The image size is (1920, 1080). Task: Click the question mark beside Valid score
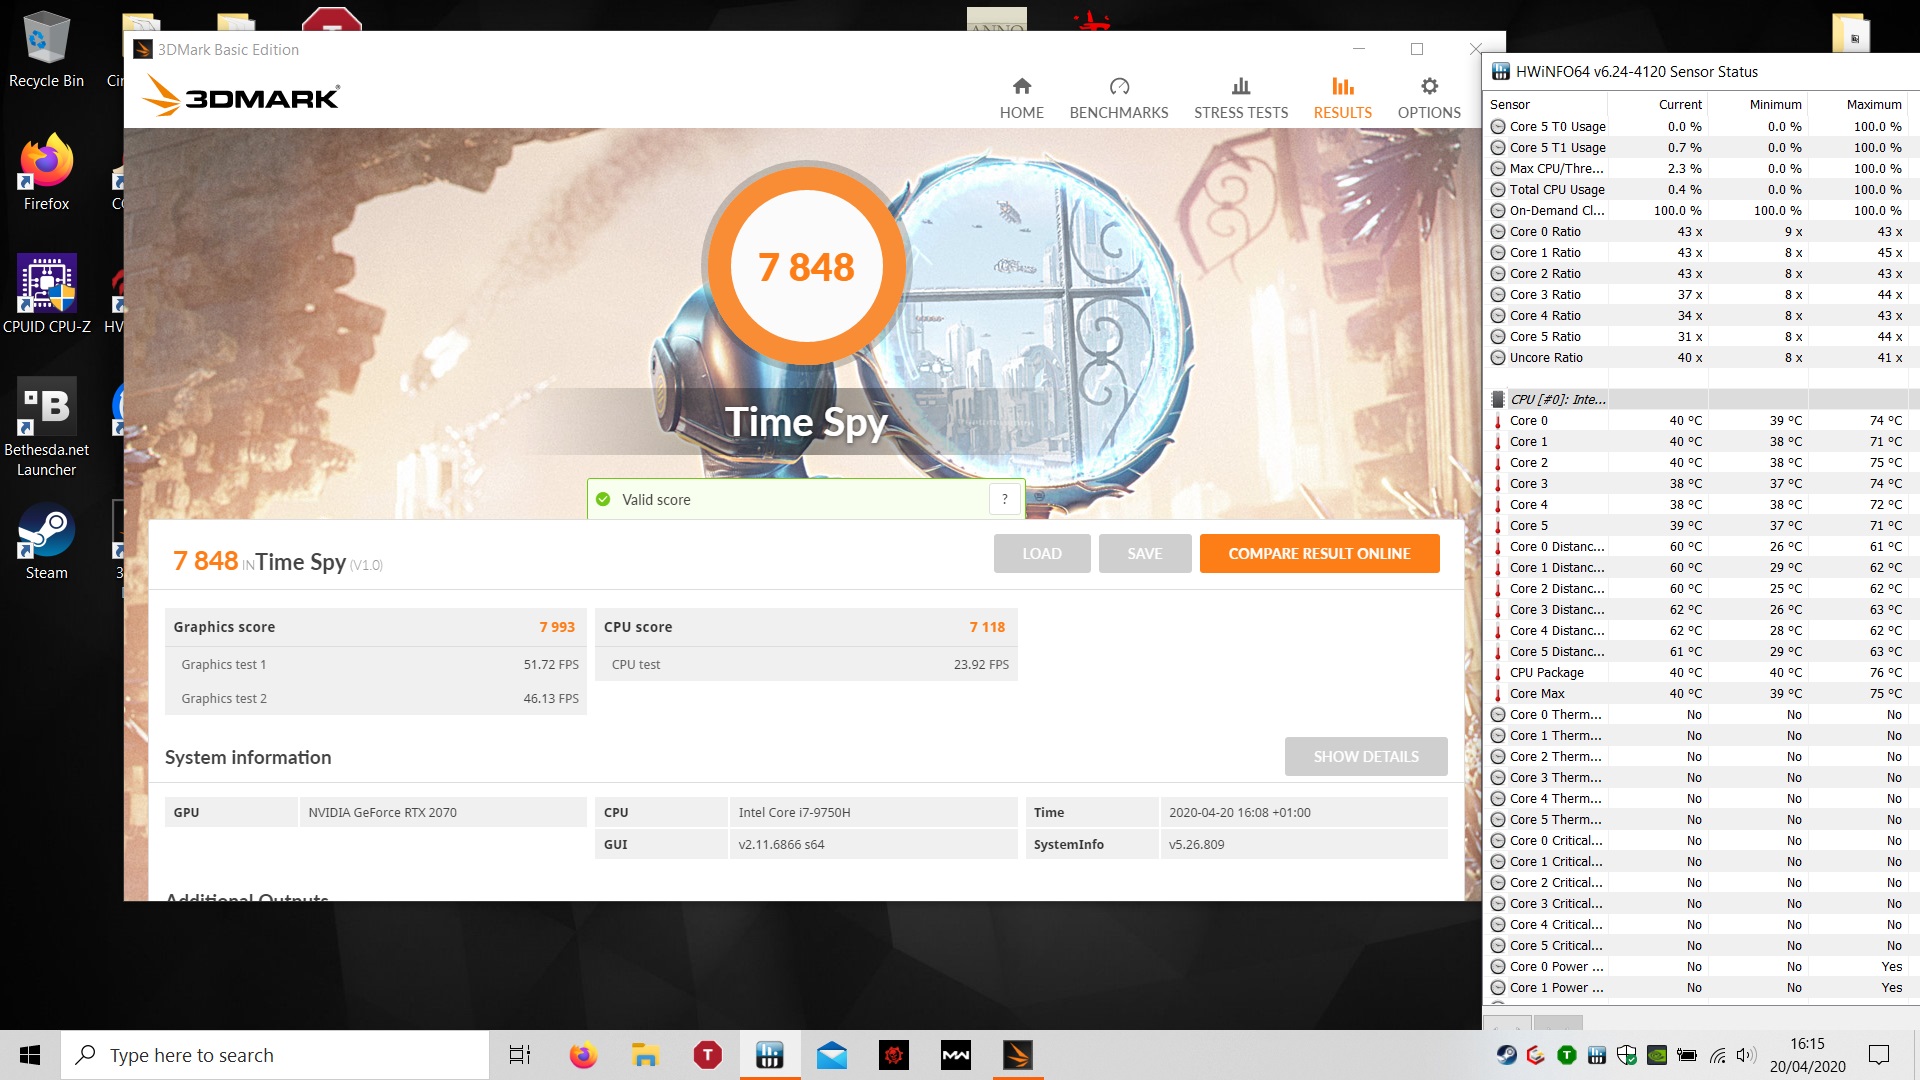coord(1004,499)
